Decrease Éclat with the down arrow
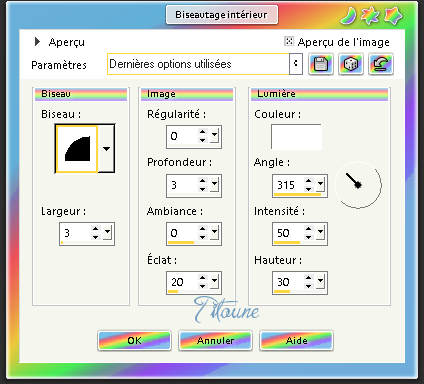The height and width of the screenshot is (384, 424). tap(202, 286)
